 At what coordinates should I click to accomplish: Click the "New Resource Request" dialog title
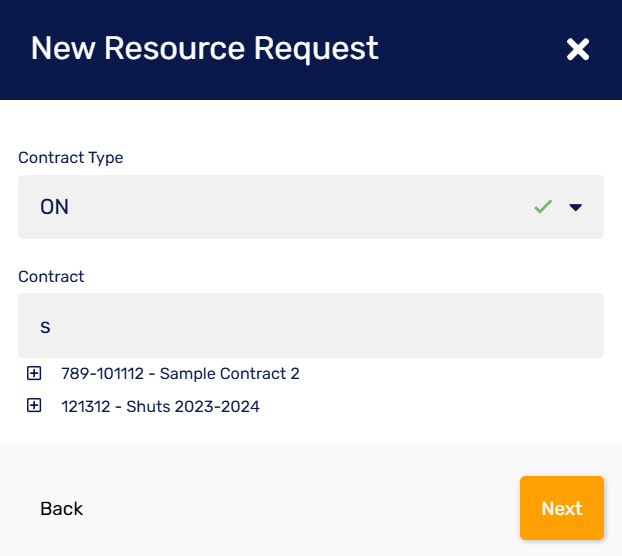pyautogui.click(x=205, y=48)
